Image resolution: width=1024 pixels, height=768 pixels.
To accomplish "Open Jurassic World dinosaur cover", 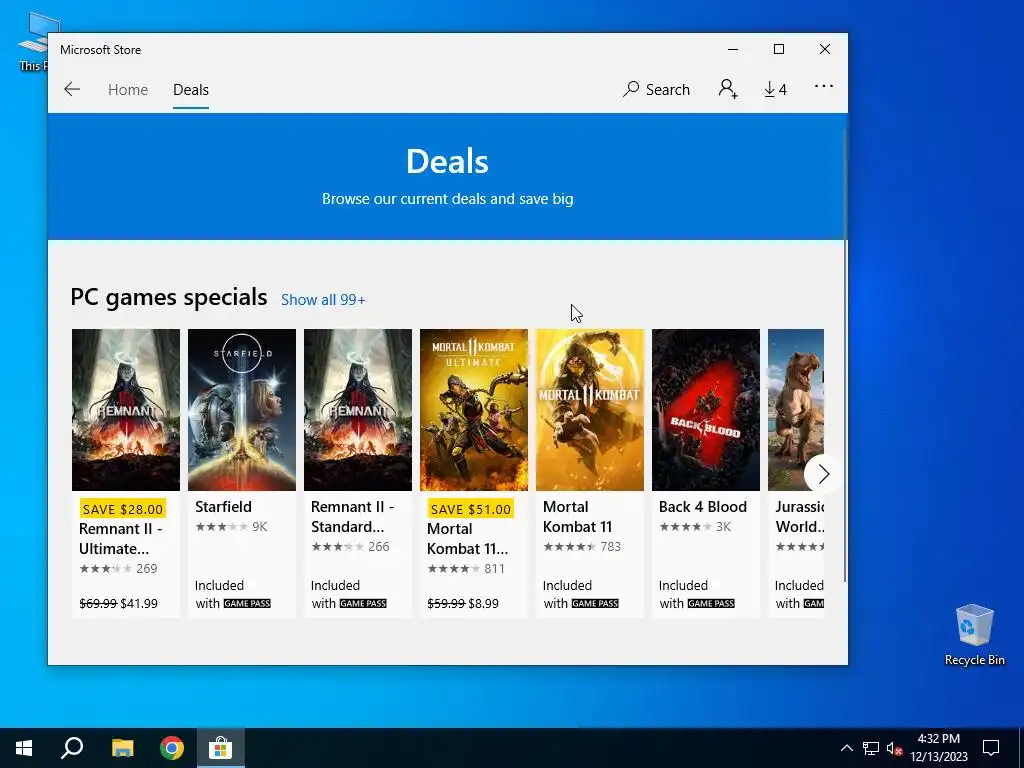I will 796,409.
